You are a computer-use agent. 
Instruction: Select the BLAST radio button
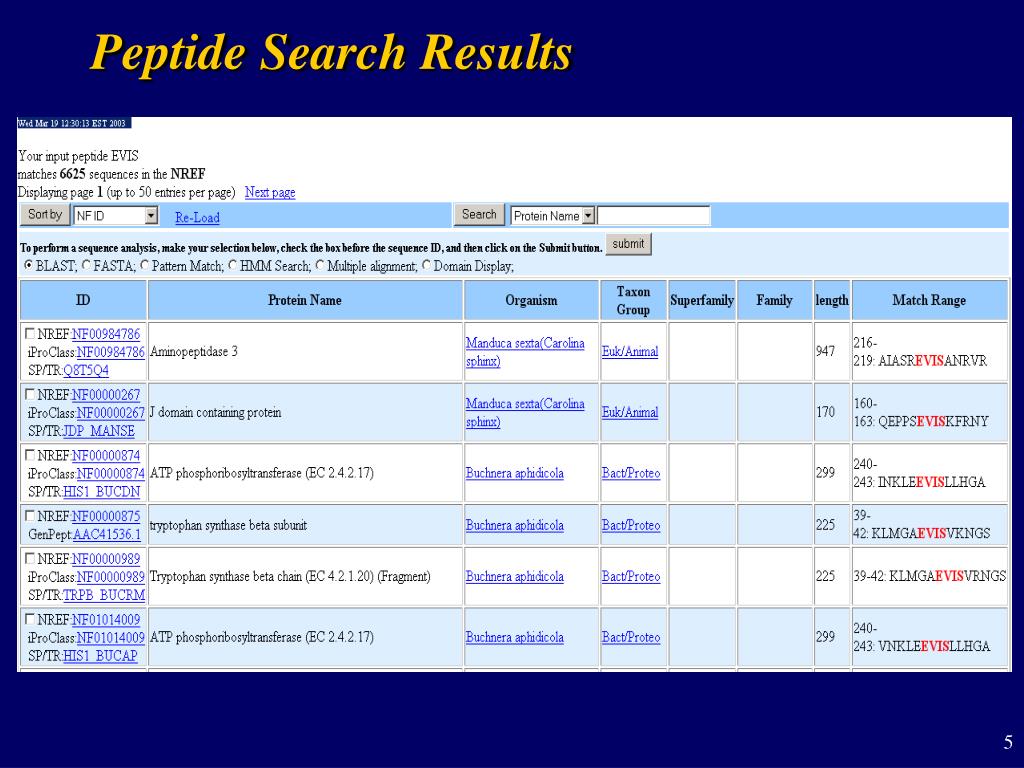coord(29,265)
